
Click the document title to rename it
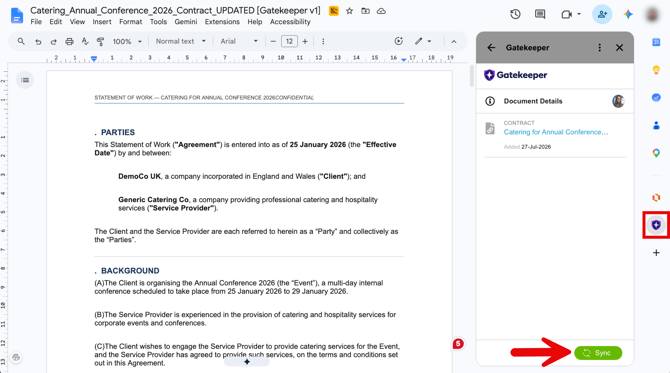click(x=175, y=10)
